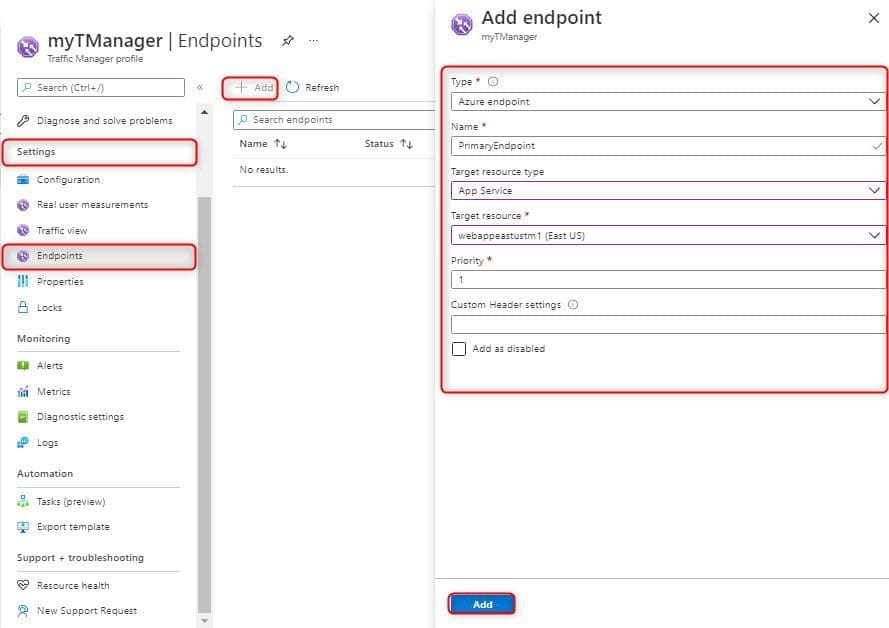Click the blue Add button

(482, 604)
